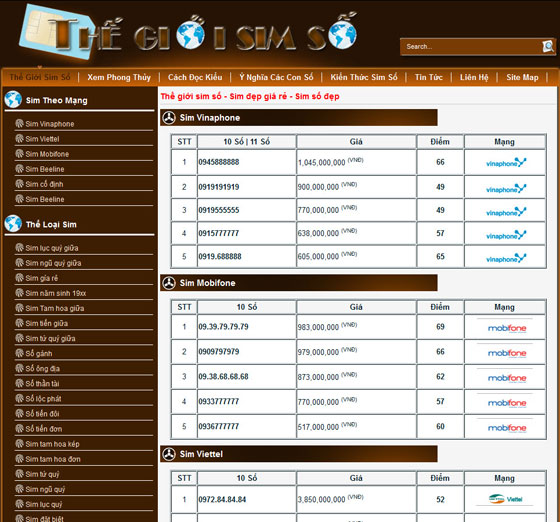The width and height of the screenshot is (560, 522).
Task: Click the globe icon beside Sim Theo Mạng
Action: pos(13,100)
